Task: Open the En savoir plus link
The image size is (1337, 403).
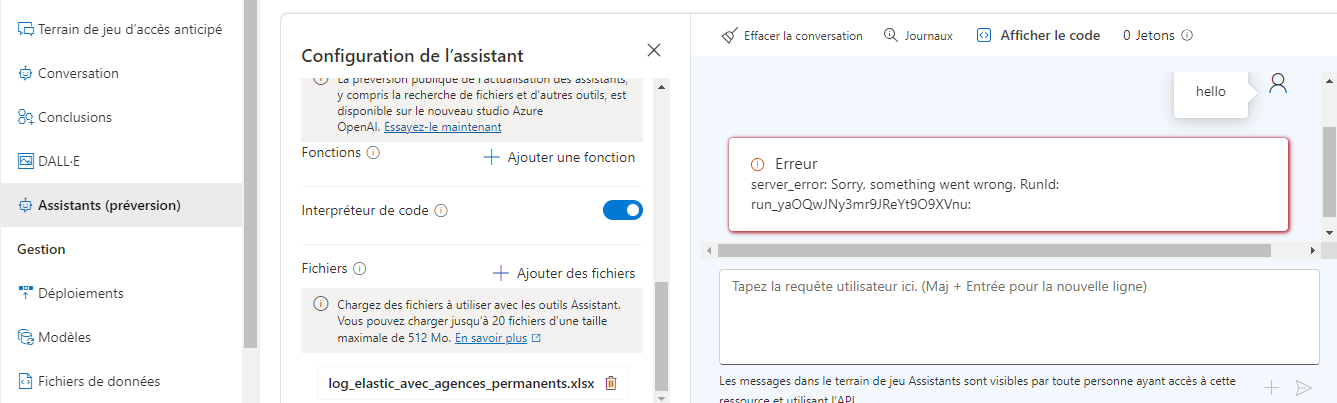Action: (x=497, y=338)
